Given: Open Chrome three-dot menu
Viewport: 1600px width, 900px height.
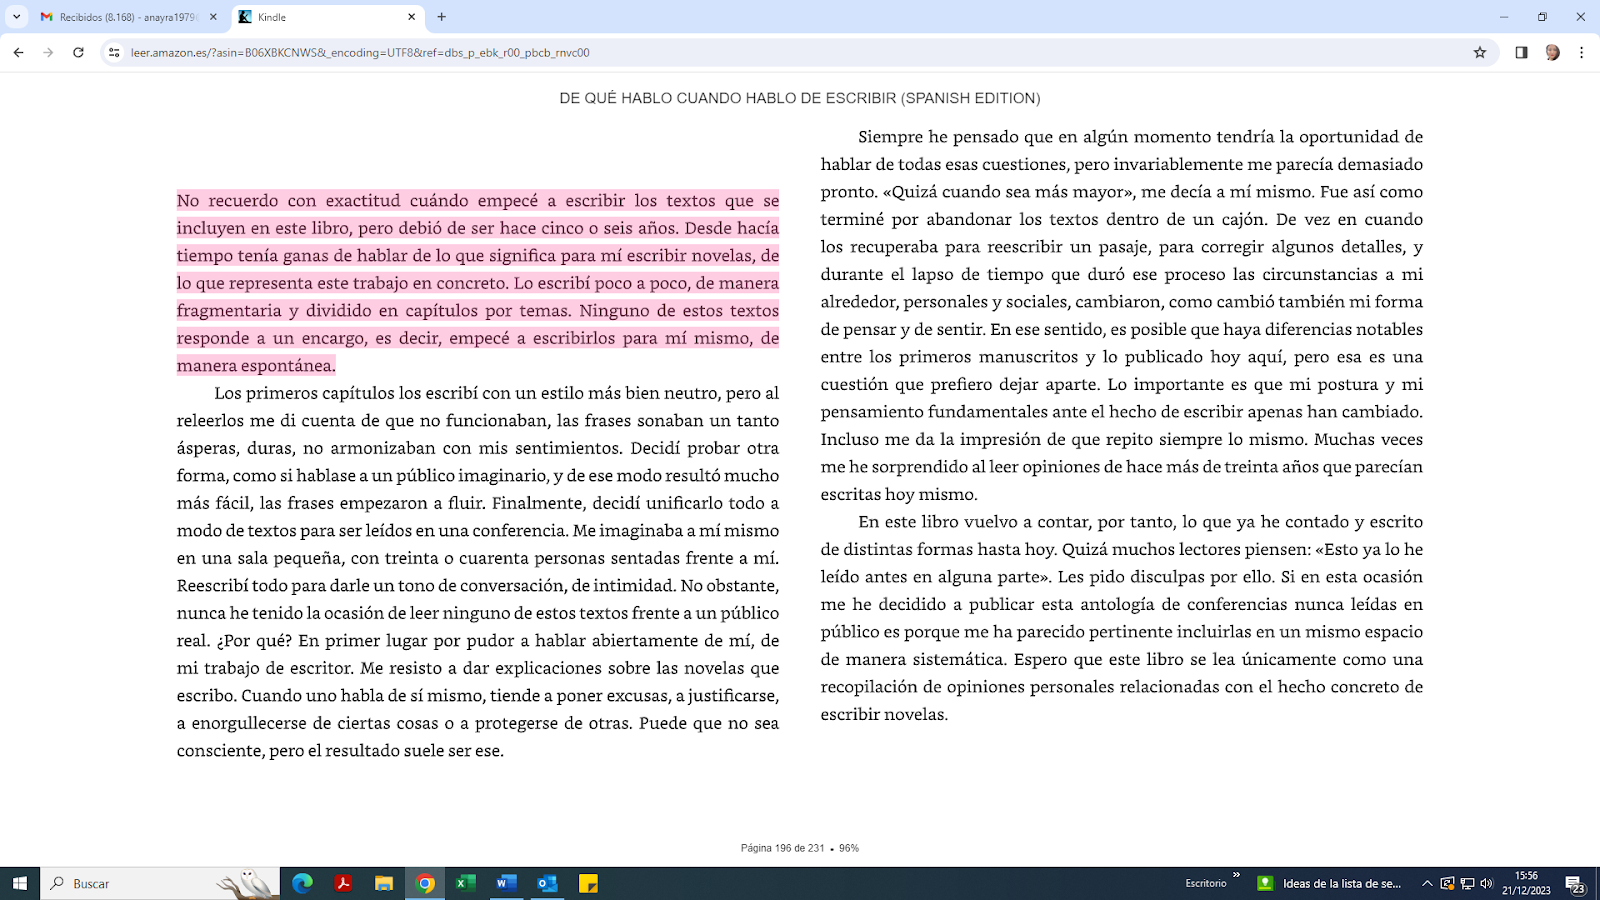Looking at the screenshot, I should [x=1581, y=53].
